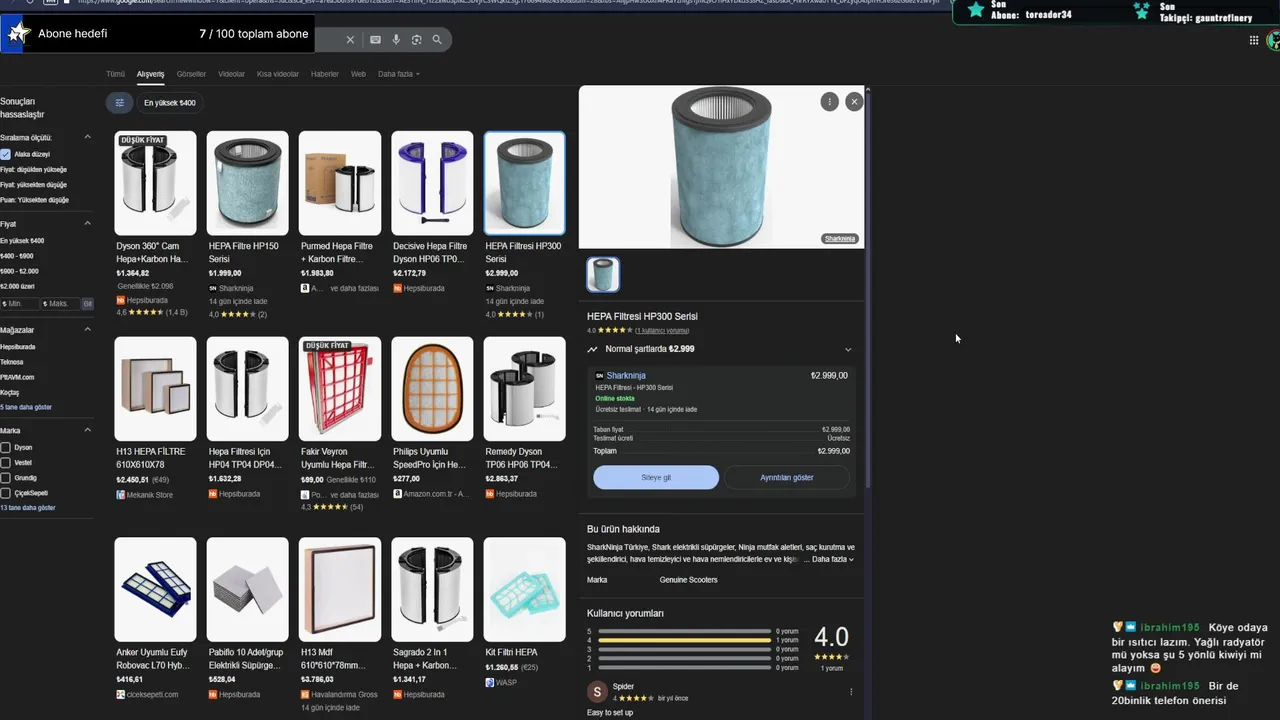The height and width of the screenshot is (720, 1280).
Task: Open the filters icon beside En yüksek ₺400
Action: 119,102
